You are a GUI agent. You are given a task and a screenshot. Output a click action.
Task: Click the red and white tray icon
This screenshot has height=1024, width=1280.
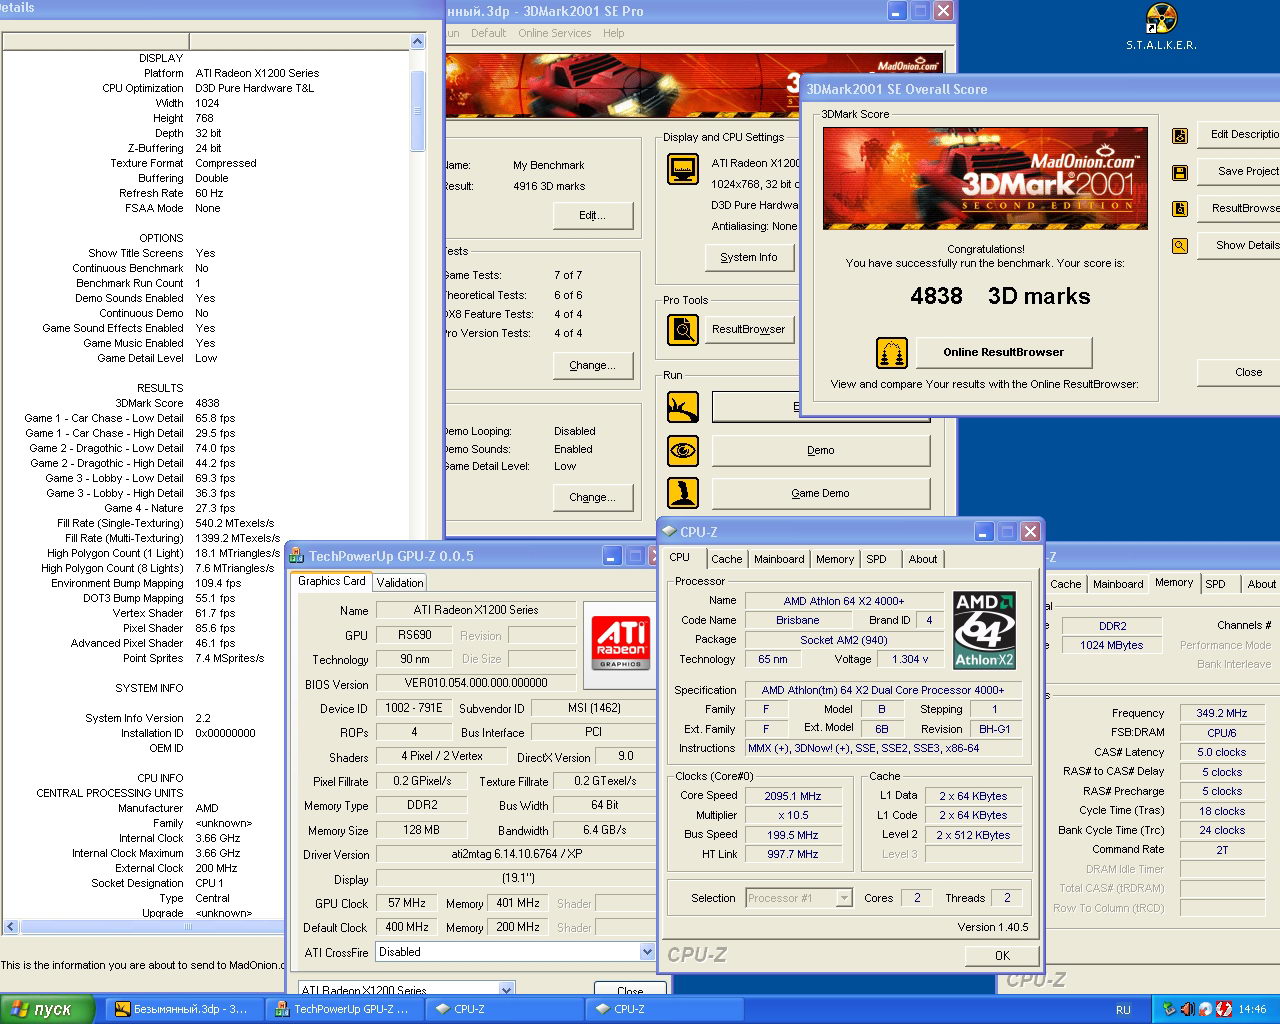(1223, 1009)
